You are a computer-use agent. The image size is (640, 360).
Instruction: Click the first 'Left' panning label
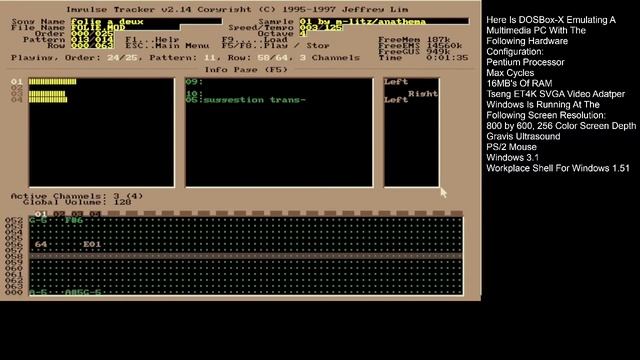(x=396, y=82)
